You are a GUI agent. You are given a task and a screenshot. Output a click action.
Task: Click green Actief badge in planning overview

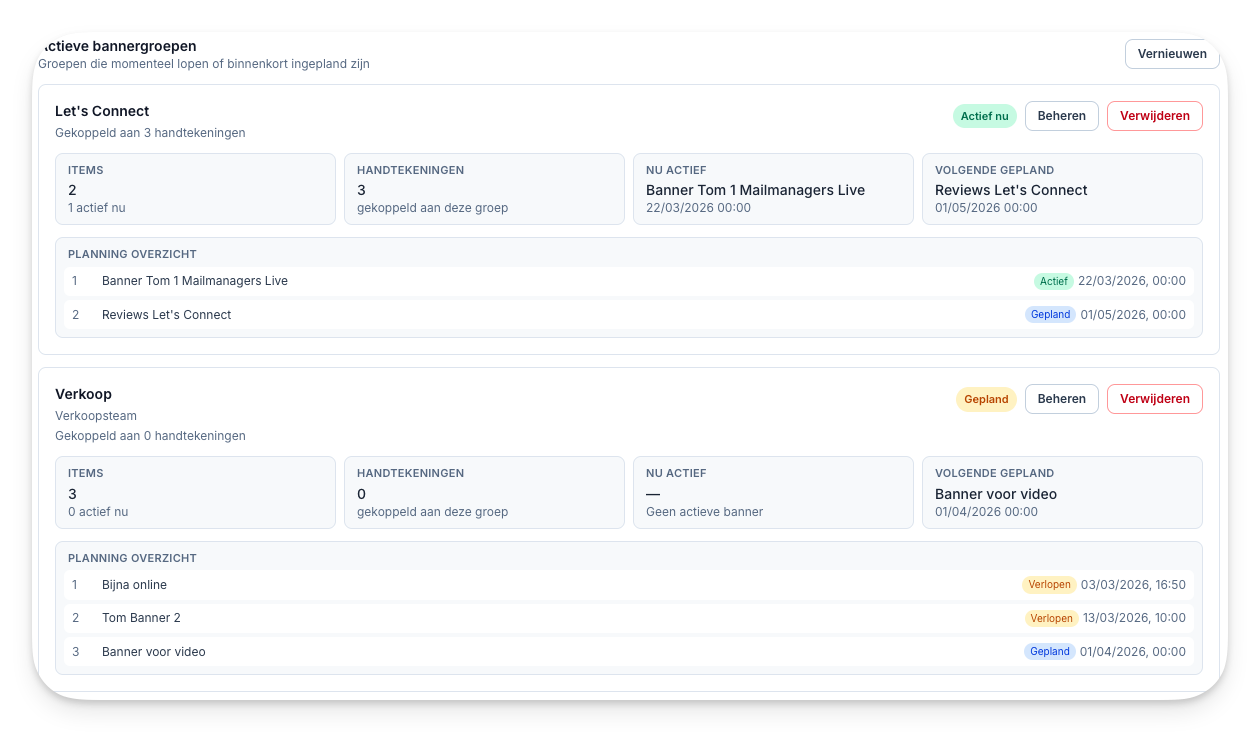coord(1053,281)
